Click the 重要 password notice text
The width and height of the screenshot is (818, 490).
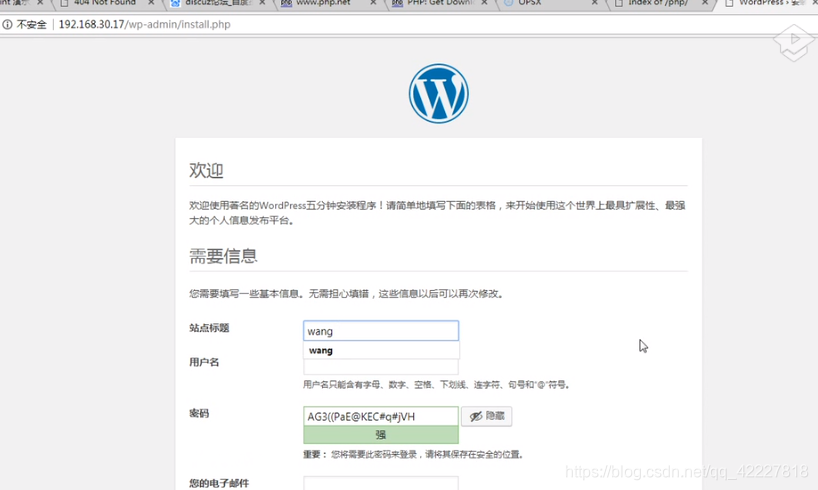click(x=414, y=455)
